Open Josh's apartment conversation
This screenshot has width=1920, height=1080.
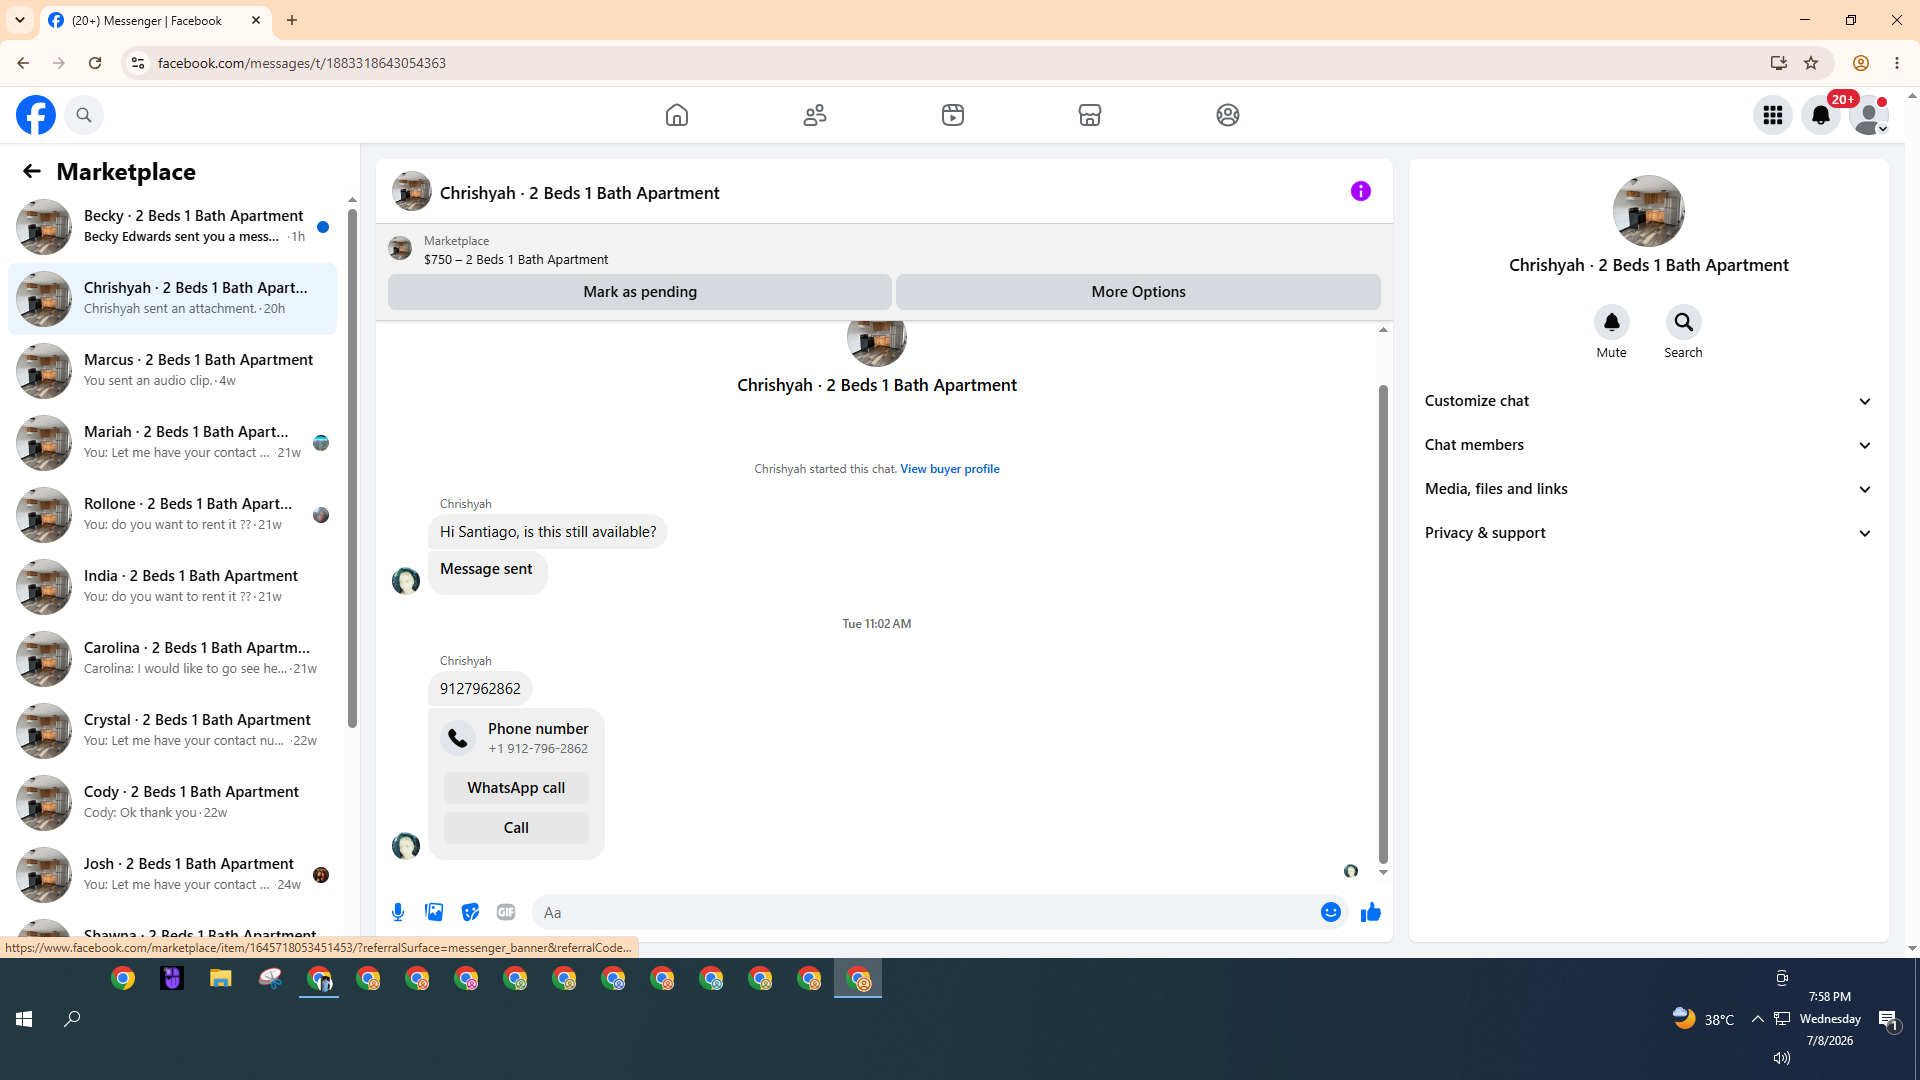[x=172, y=875]
